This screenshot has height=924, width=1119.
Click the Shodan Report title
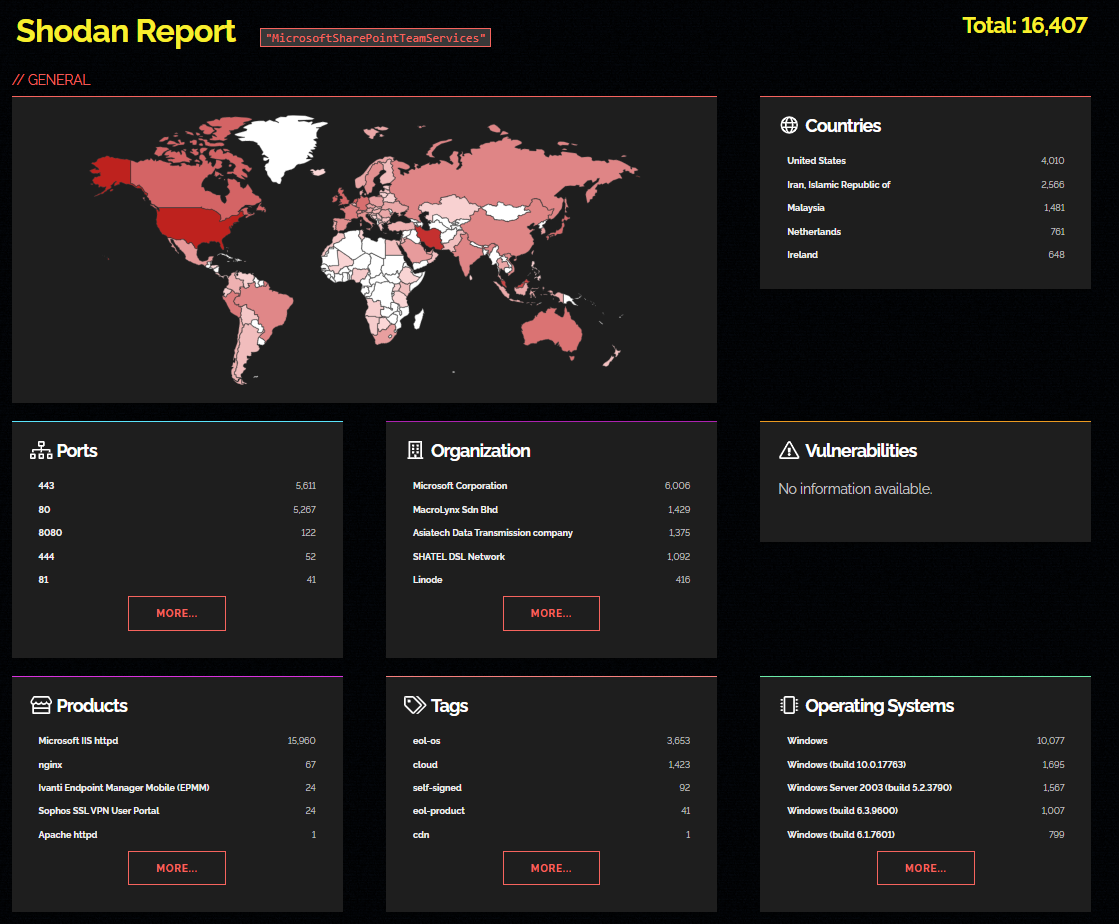(126, 31)
